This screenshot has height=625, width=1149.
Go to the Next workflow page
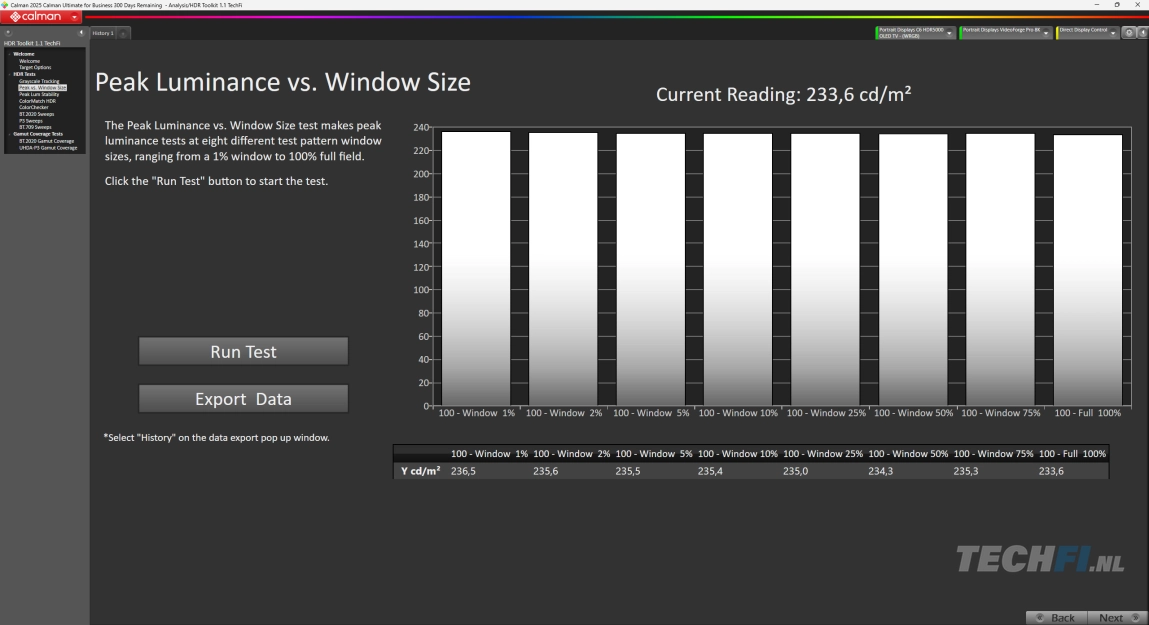pos(1117,617)
